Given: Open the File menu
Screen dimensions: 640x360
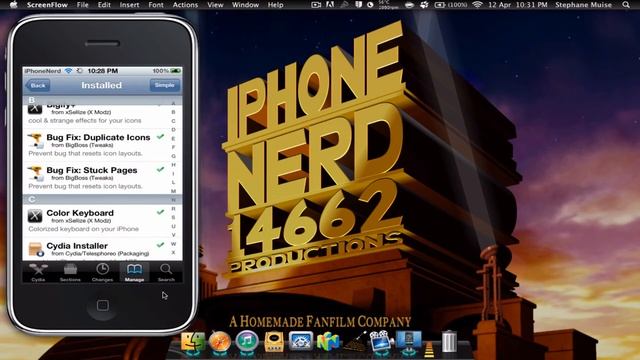Looking at the screenshot, I should pos(82,5).
